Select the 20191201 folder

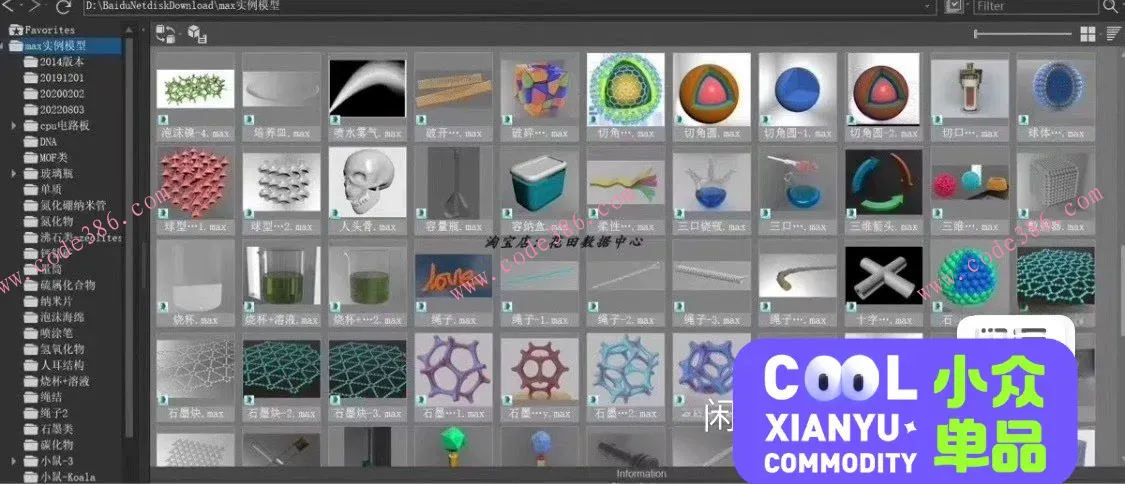click(62, 77)
